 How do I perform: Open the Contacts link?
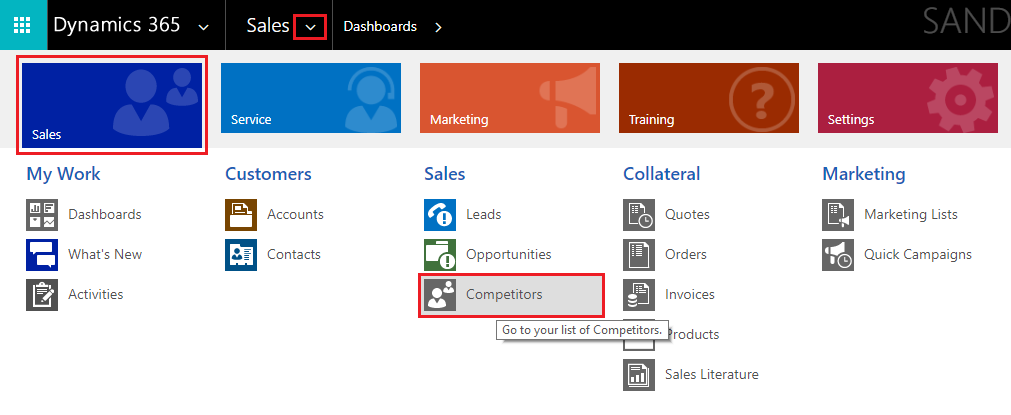[x=293, y=255]
